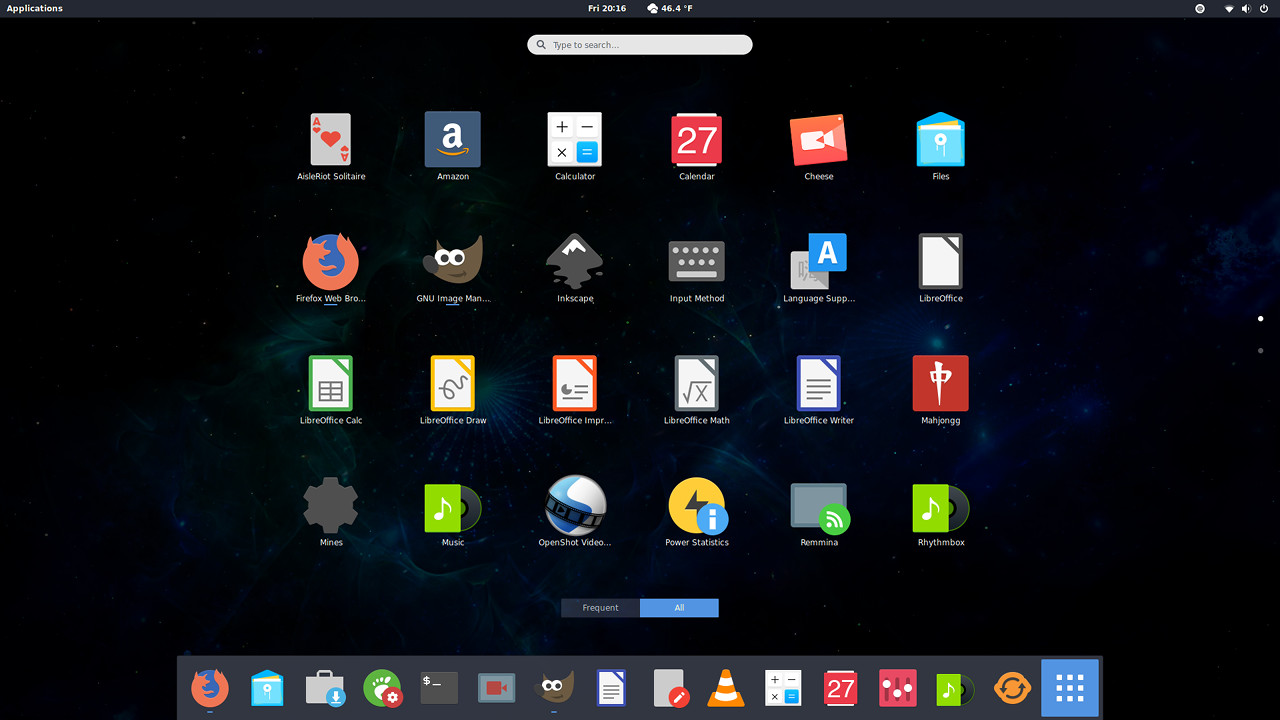
Task: Click the circular tray indicator left of Wi-Fi
Action: [x=1200, y=8]
